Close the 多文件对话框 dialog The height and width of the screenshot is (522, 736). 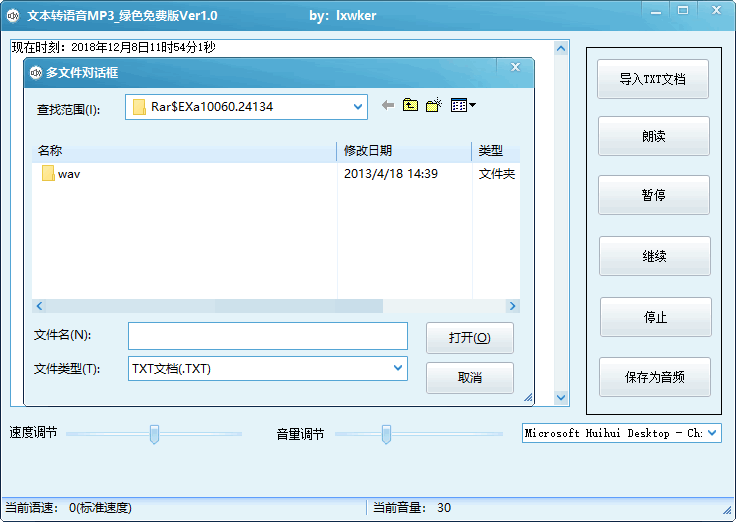click(x=515, y=67)
